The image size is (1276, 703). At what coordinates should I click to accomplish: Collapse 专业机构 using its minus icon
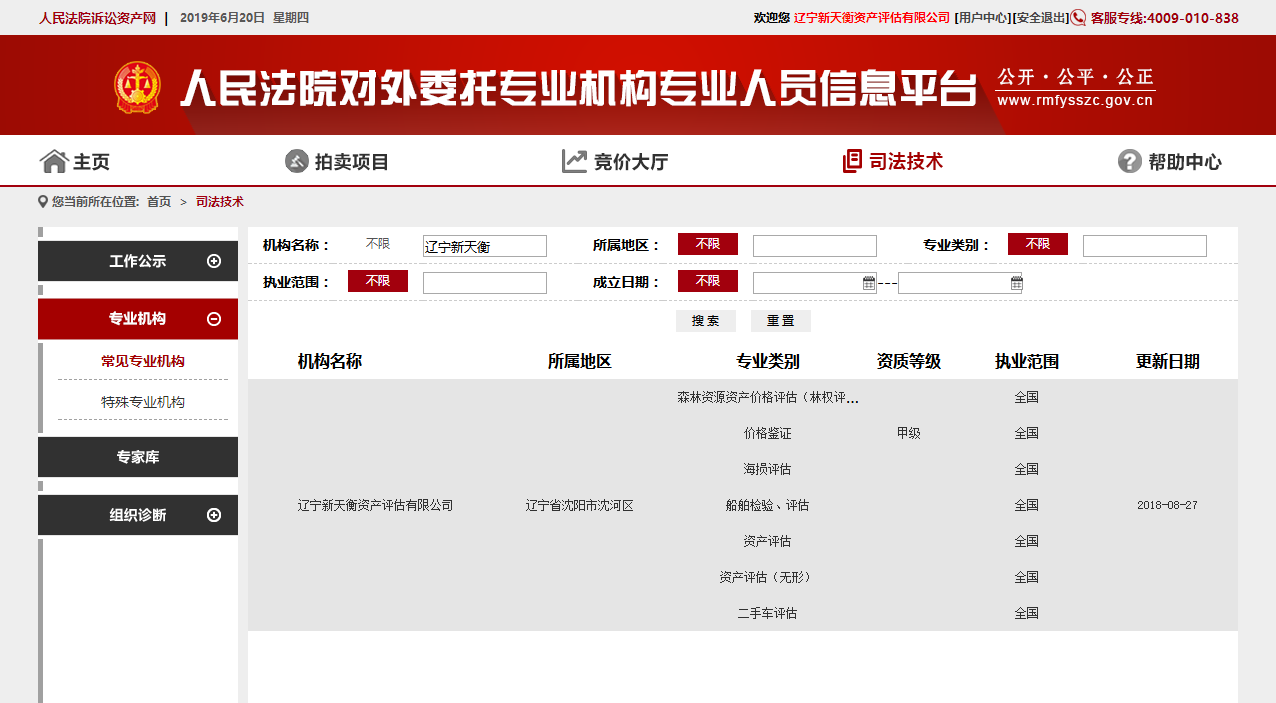[x=214, y=319]
